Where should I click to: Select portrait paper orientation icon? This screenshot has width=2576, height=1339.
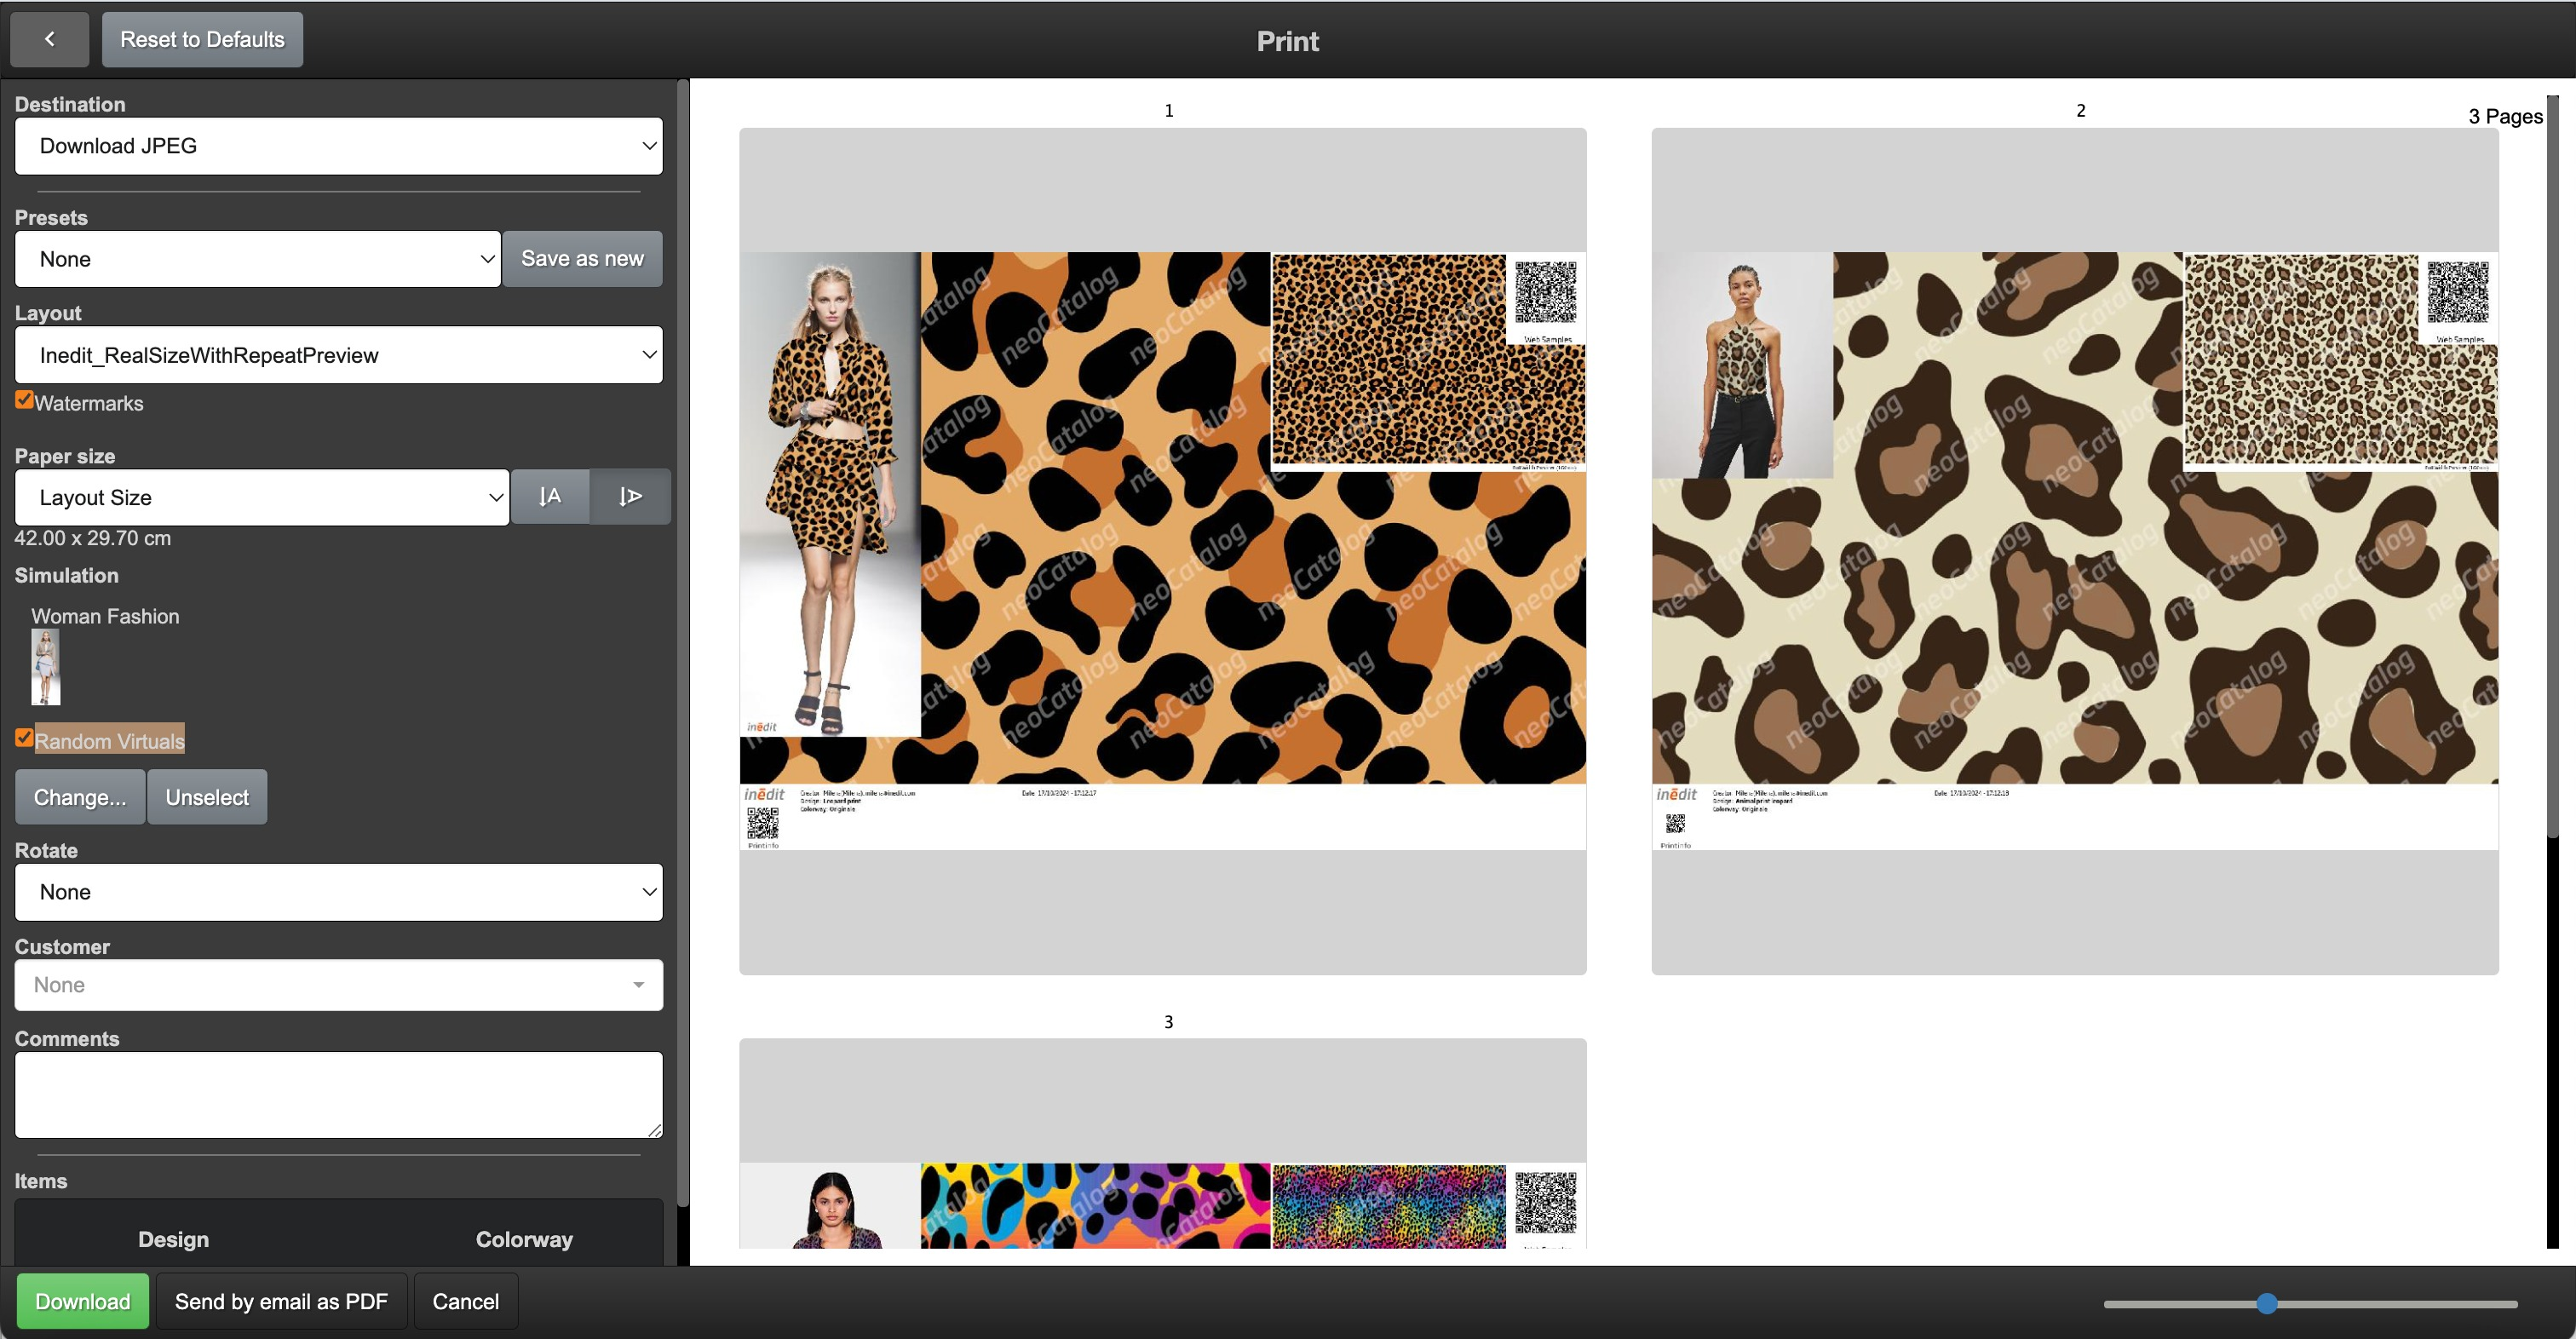coord(549,497)
